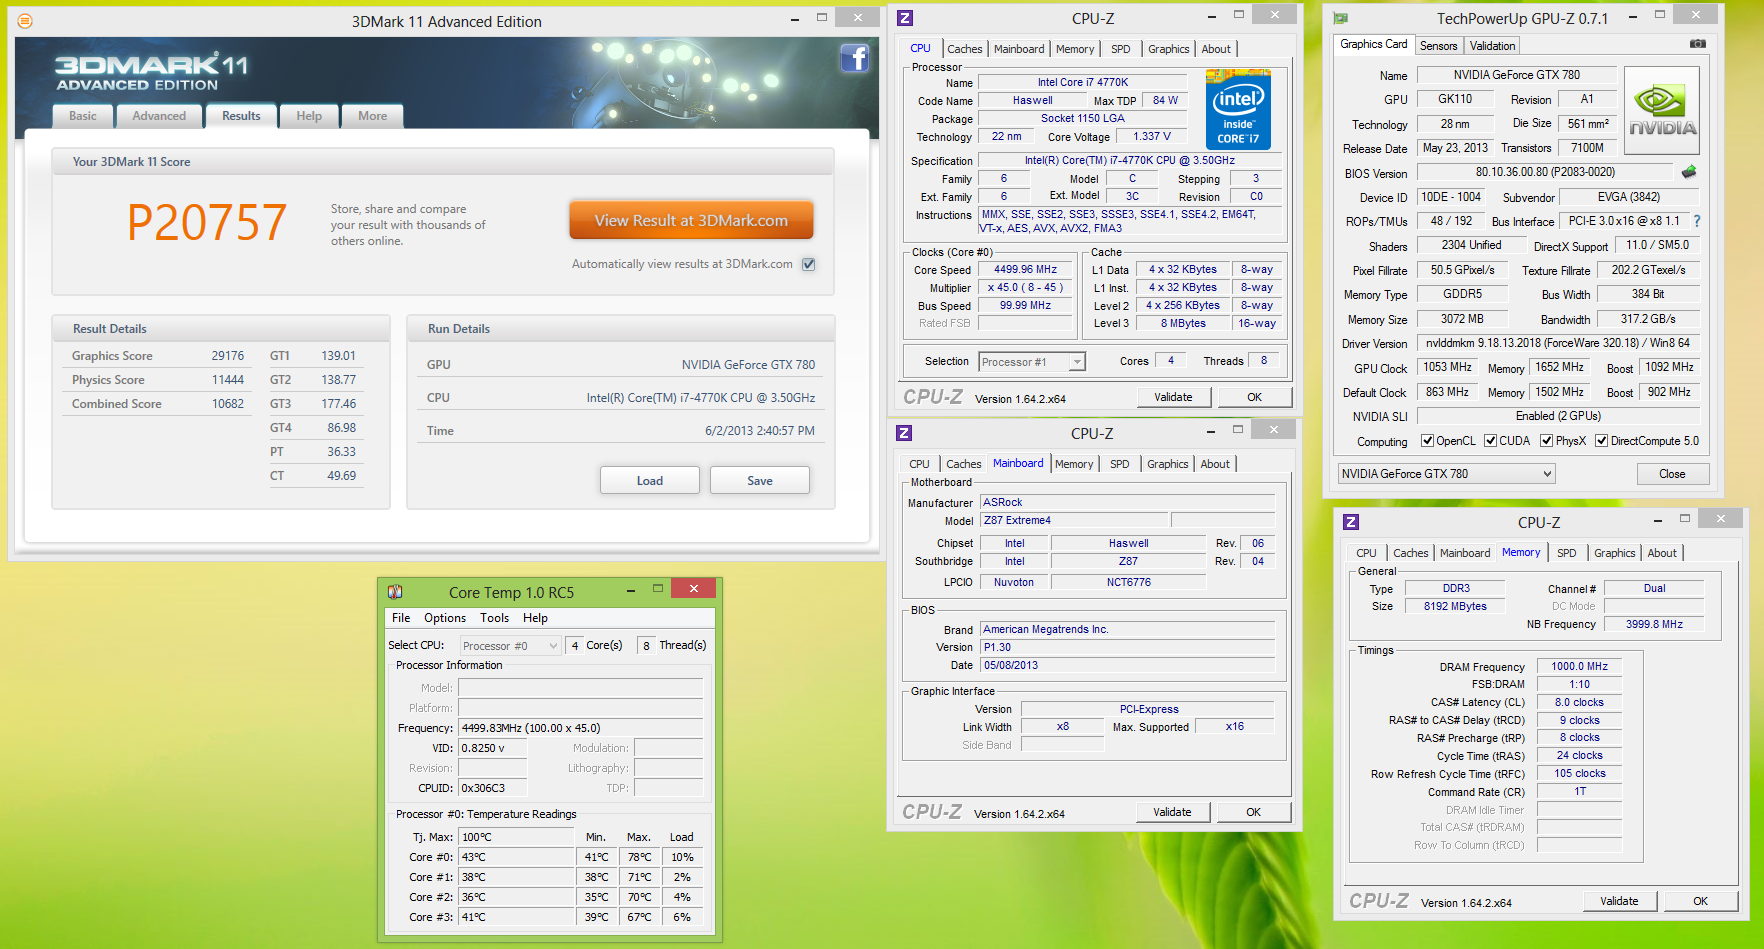Screen dimensions: 1764x949
Task: Click the Graphics Score value 29176
Action: [227, 356]
